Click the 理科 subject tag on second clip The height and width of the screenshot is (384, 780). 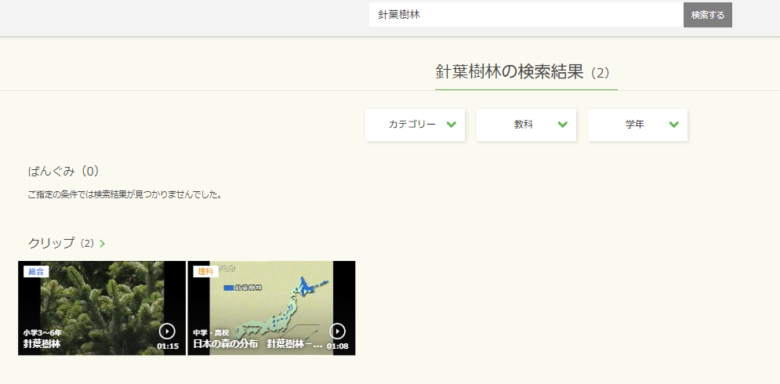(x=205, y=272)
